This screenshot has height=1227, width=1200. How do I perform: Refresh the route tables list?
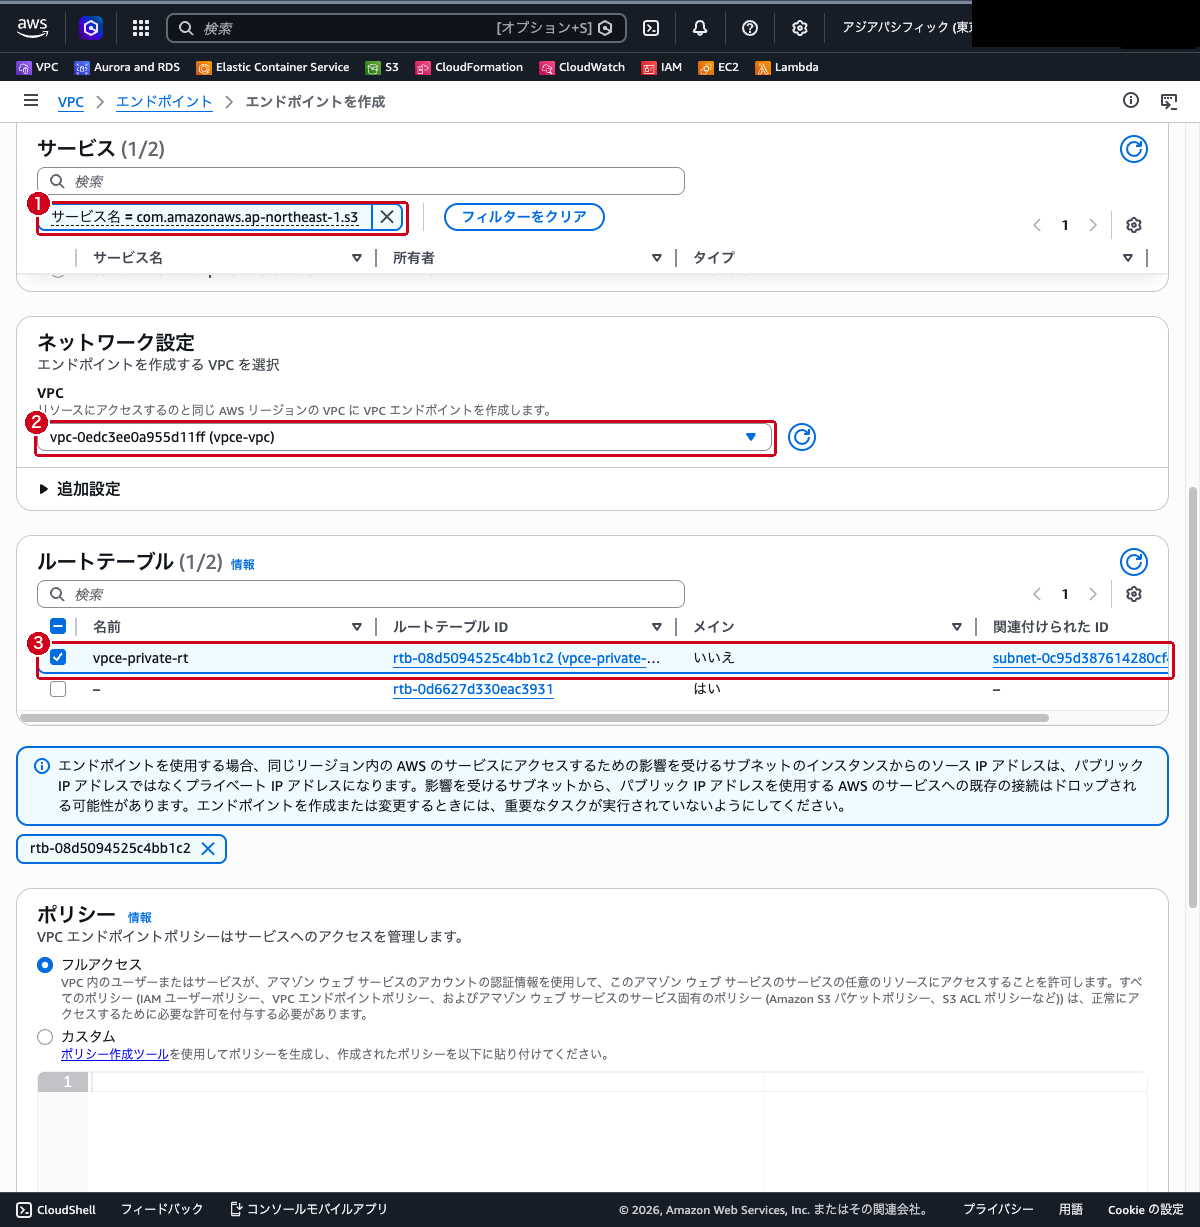1134,562
